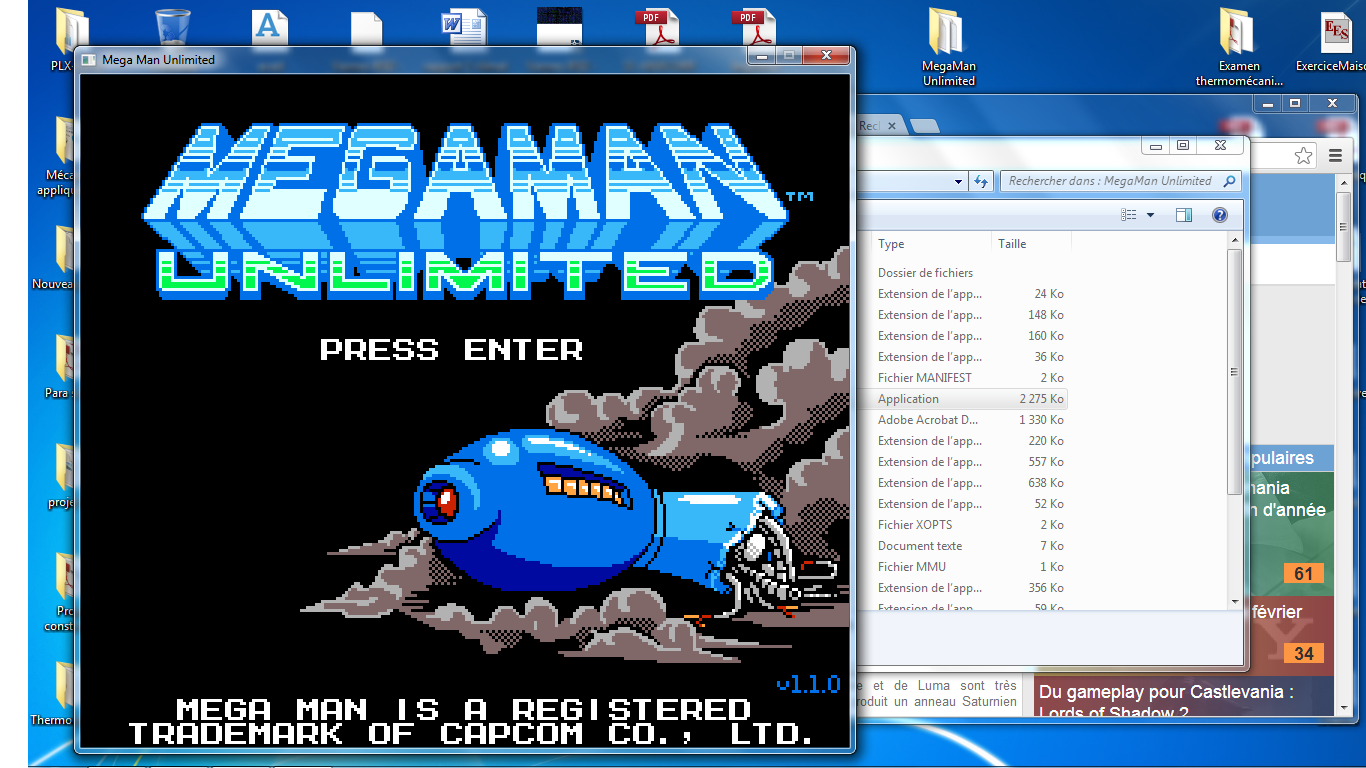Click the Explorer file list scrollbar thumb

tap(1234, 371)
